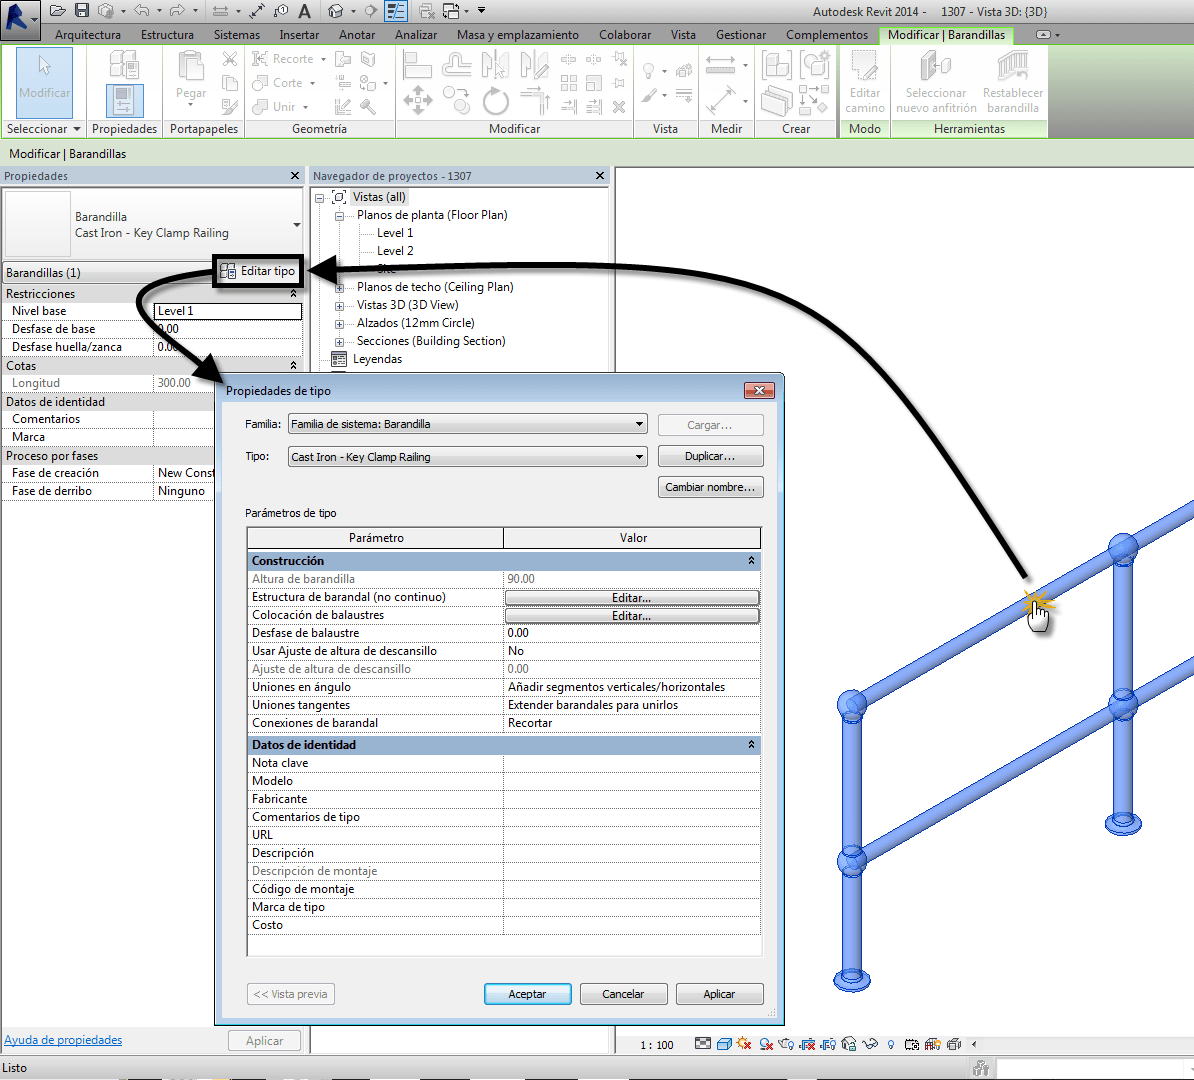Toggle Locked 3D View house icon

[849, 1044]
